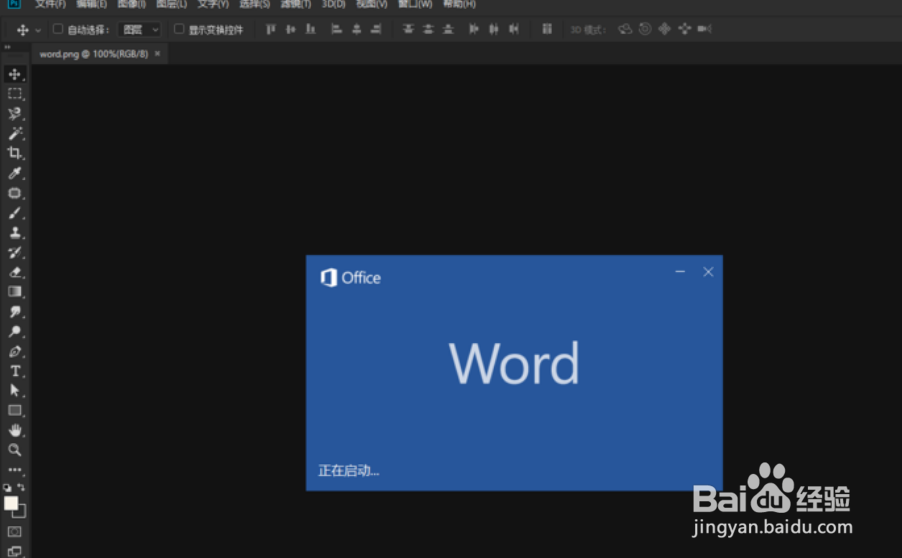The height and width of the screenshot is (558, 902).
Task: Reset default foreground and background colors
Action: click(x=7, y=487)
